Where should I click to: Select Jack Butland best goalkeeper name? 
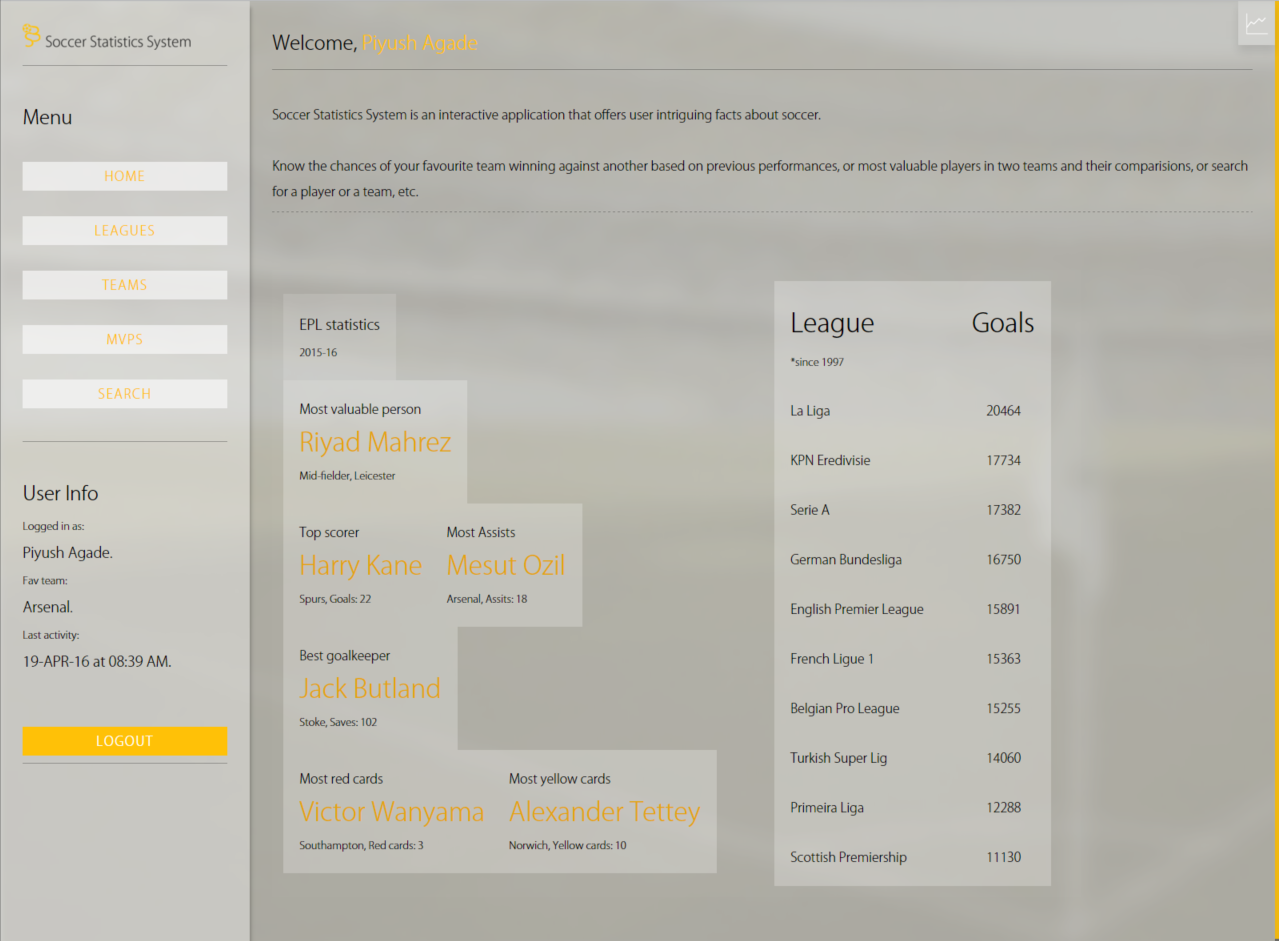(x=370, y=688)
